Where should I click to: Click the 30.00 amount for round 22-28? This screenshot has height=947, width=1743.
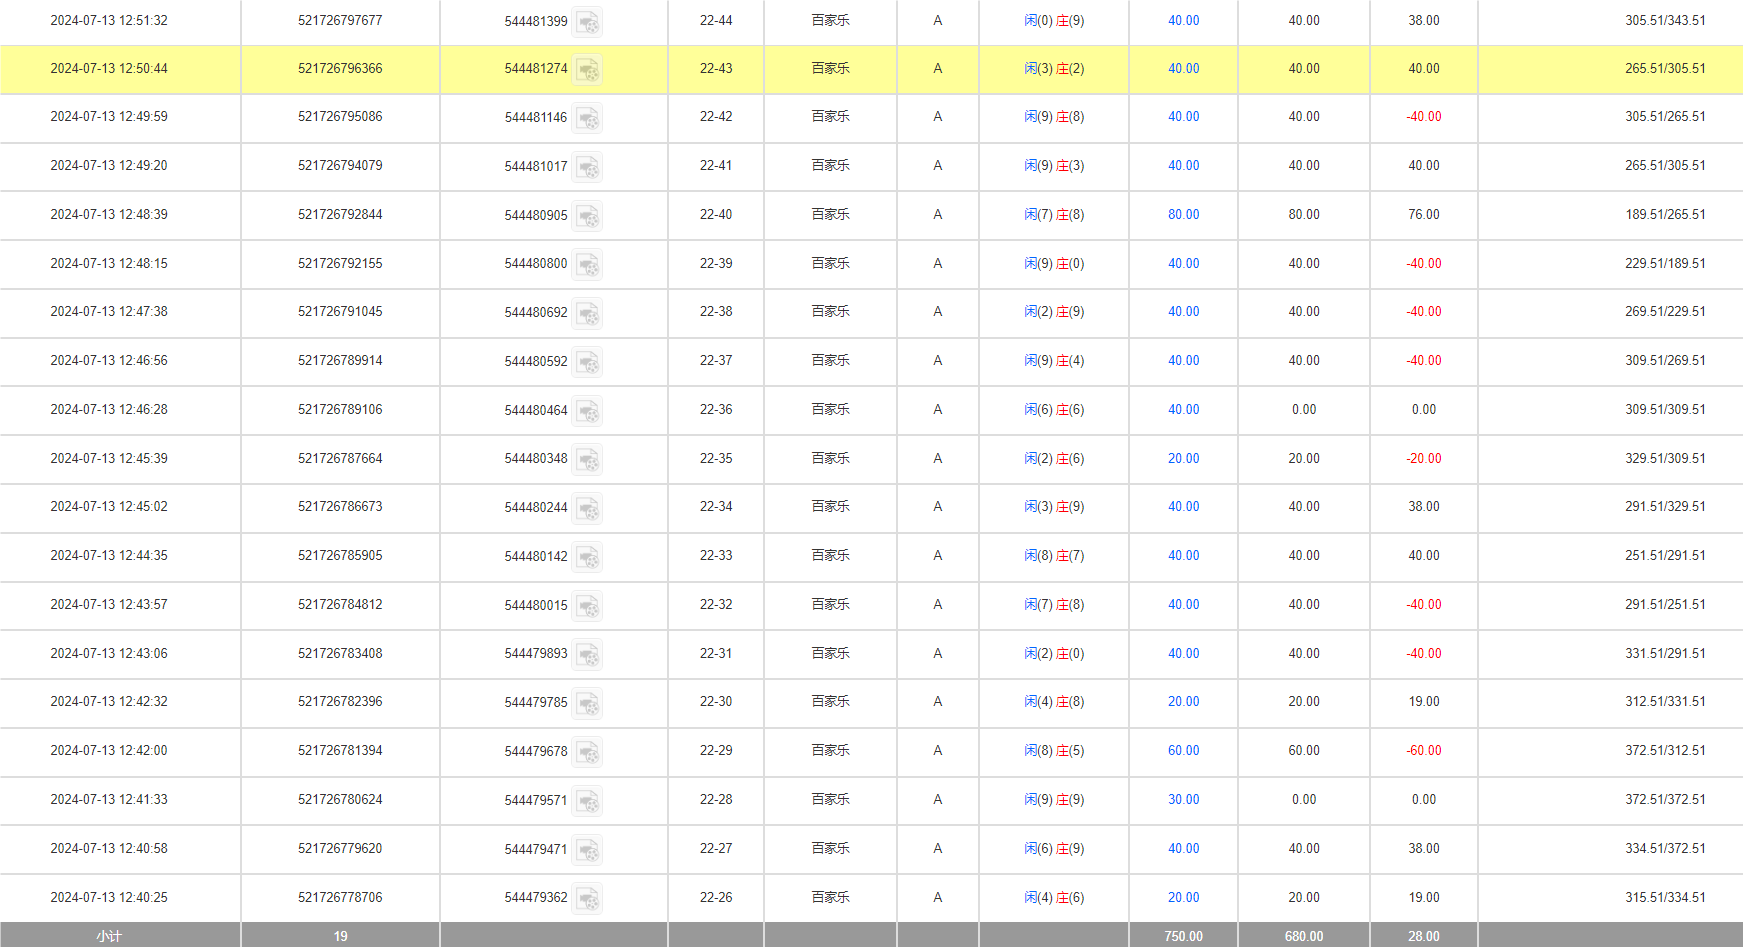tap(1183, 800)
